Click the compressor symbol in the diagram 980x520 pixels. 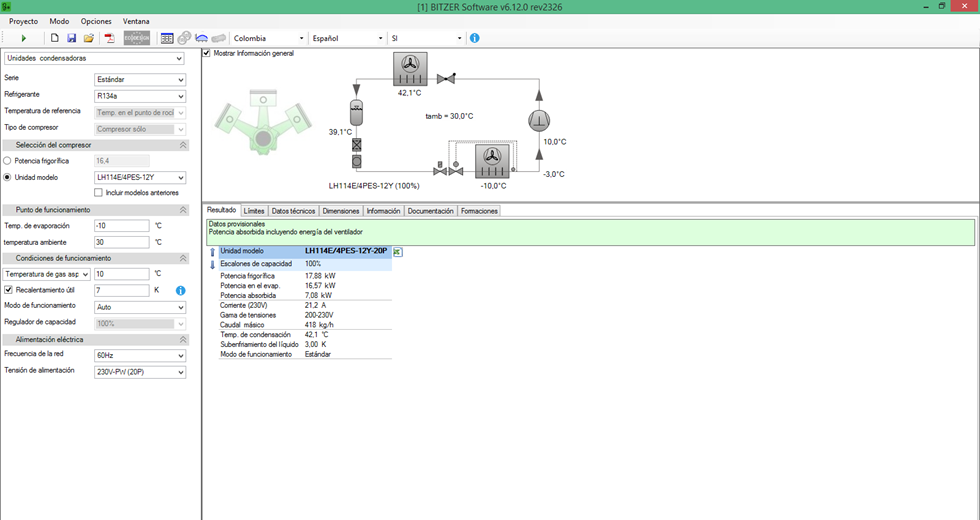point(539,121)
